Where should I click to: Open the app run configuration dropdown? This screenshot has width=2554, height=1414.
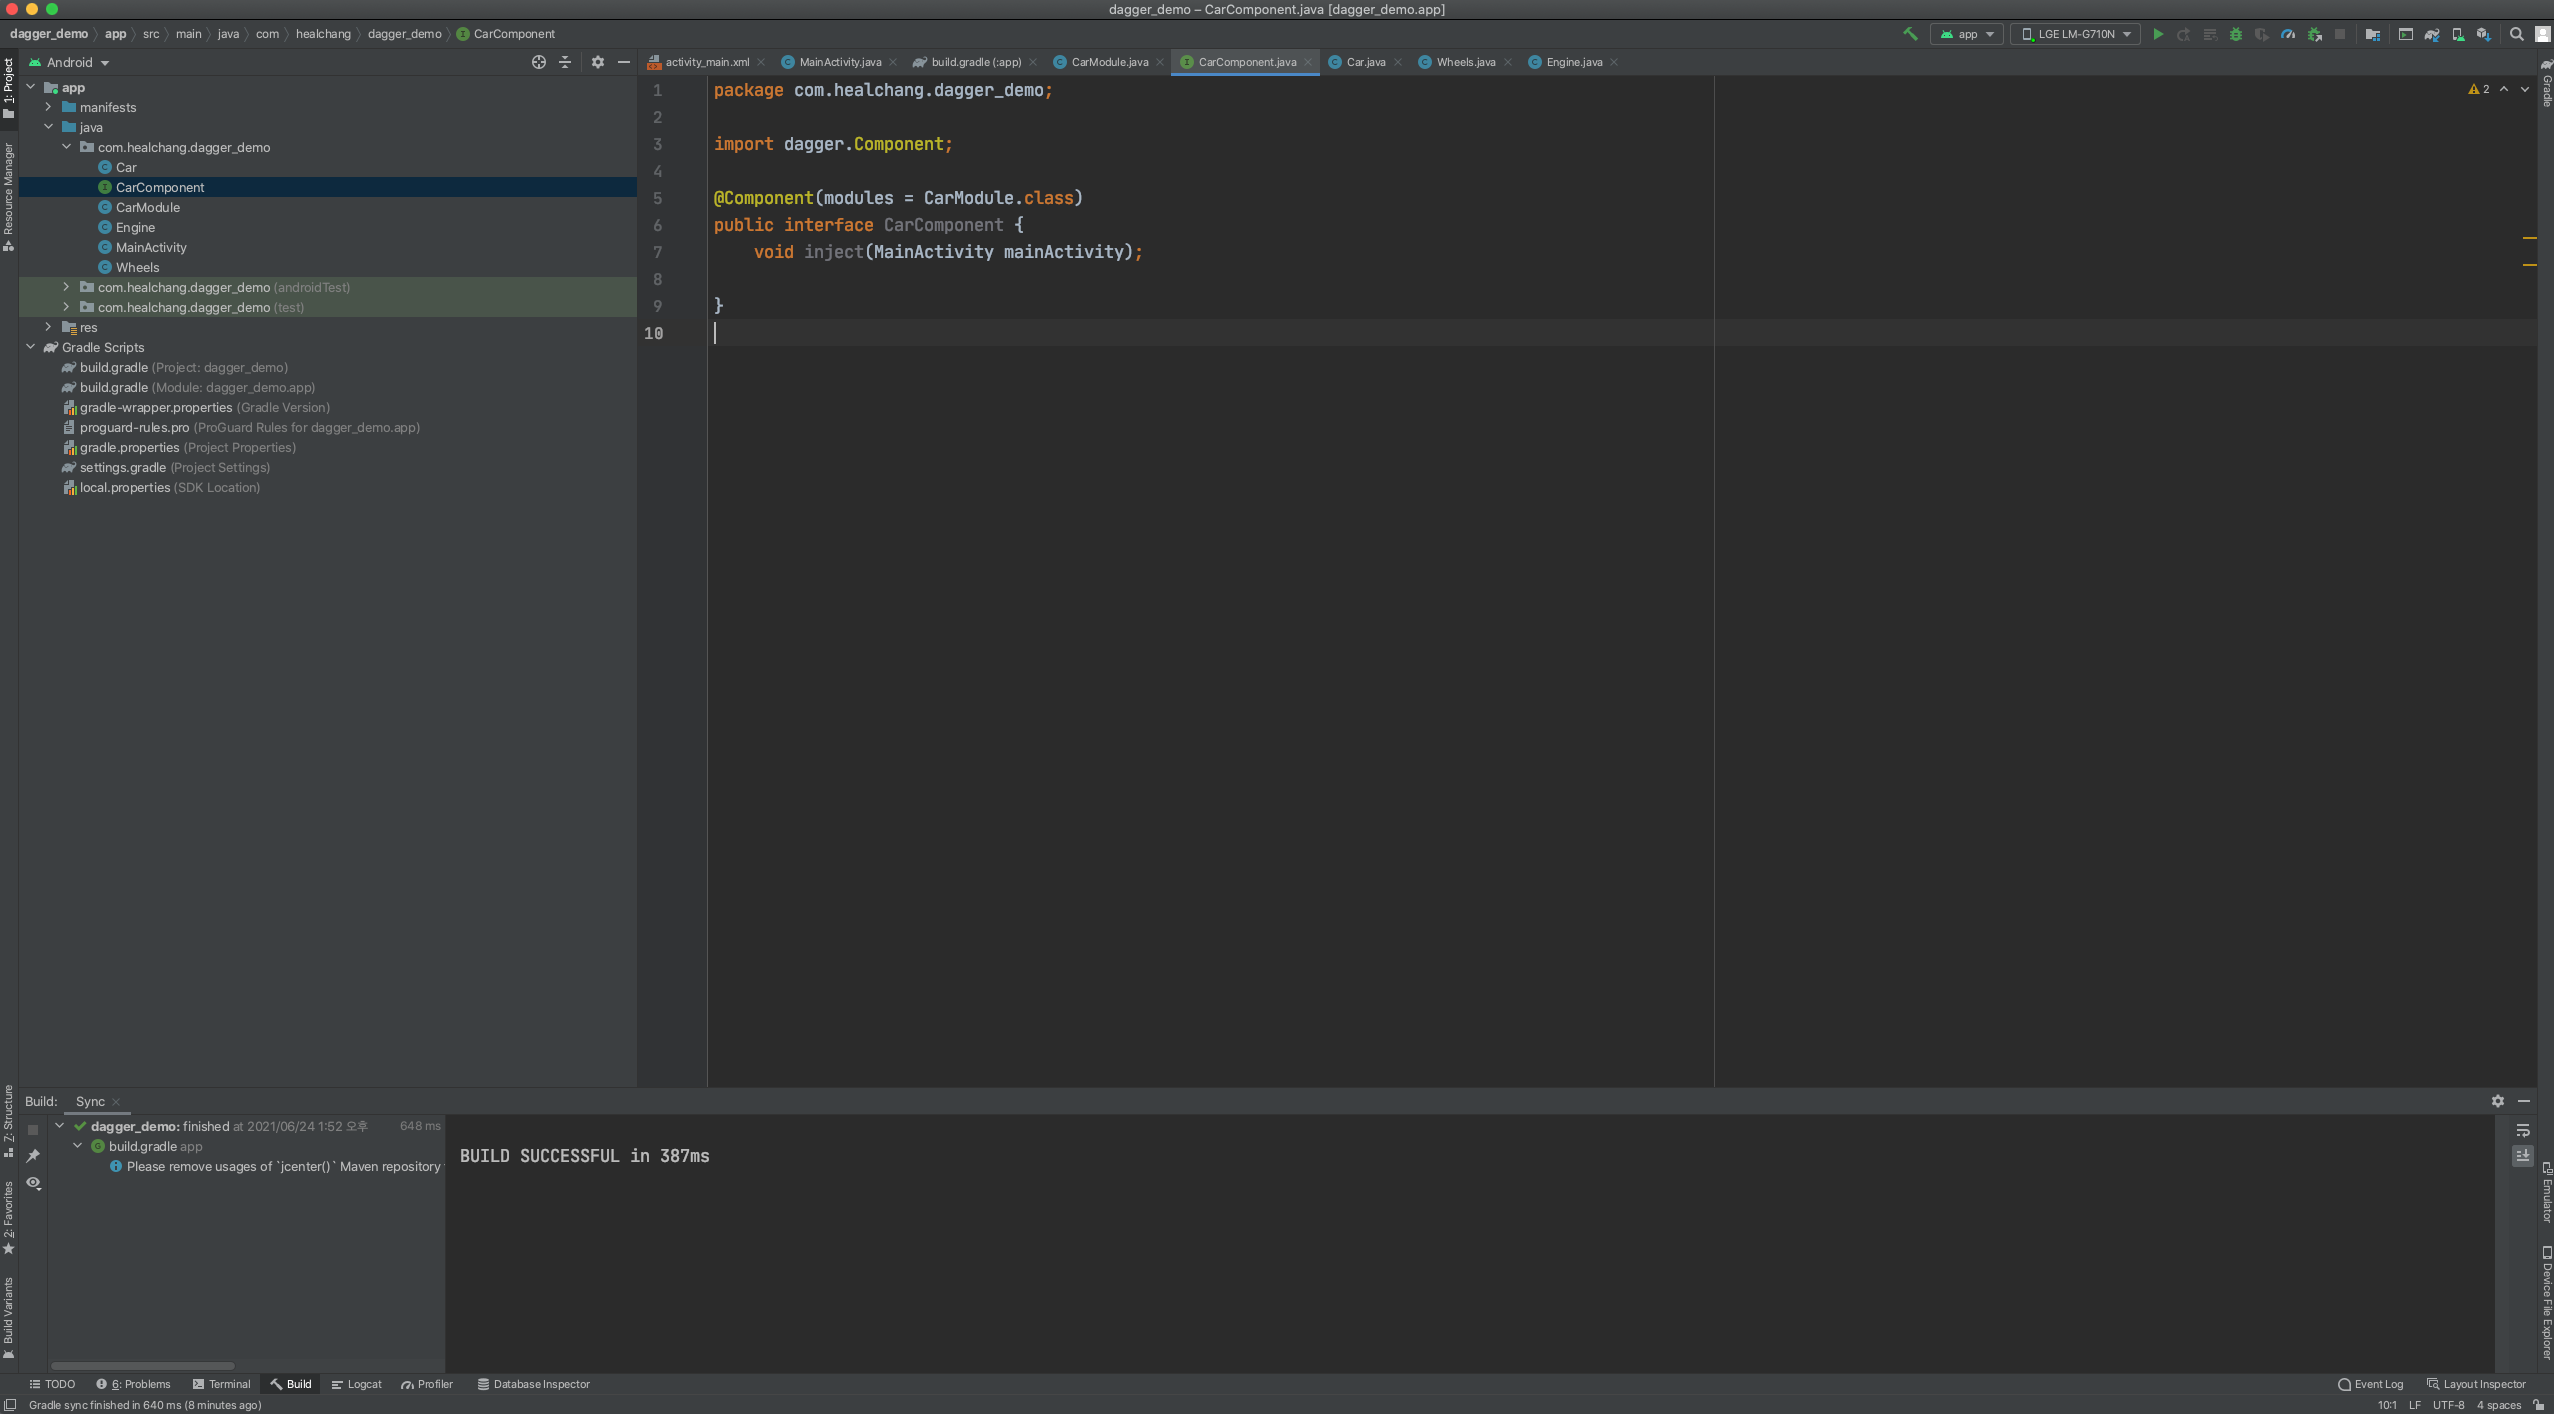point(1967,34)
